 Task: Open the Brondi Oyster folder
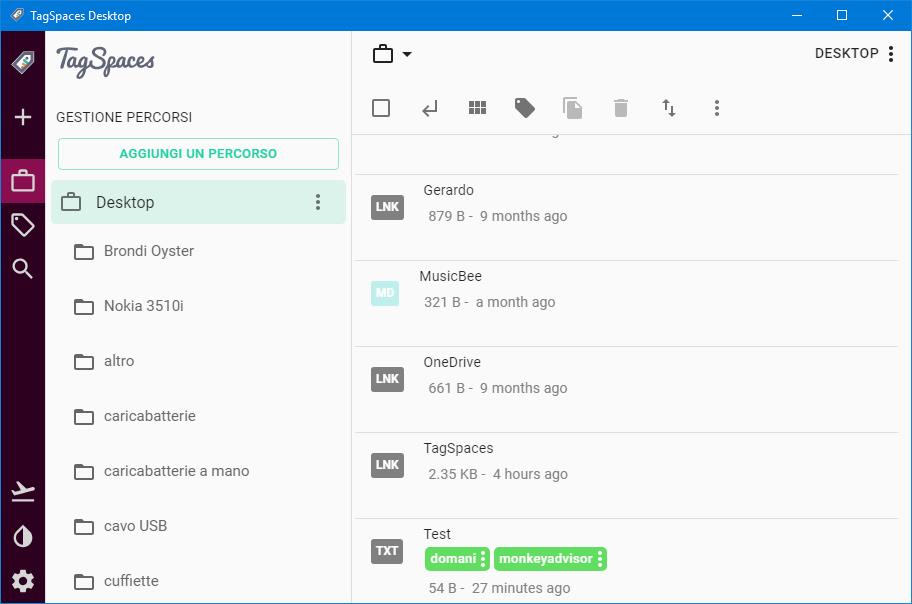pyautogui.click(x=149, y=251)
